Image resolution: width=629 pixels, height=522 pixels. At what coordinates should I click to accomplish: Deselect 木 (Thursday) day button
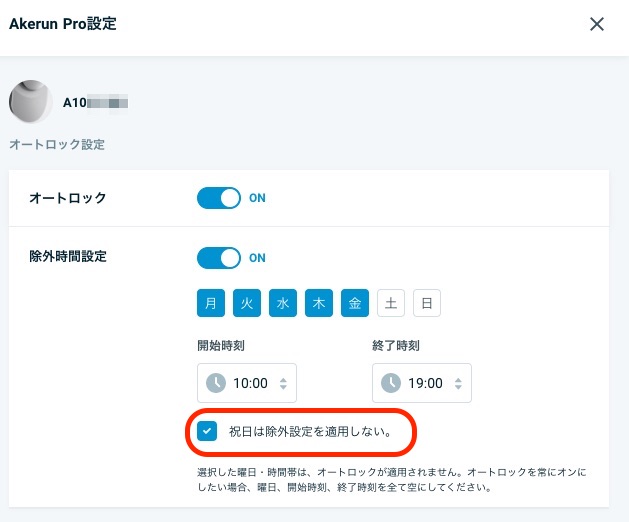[x=319, y=303]
